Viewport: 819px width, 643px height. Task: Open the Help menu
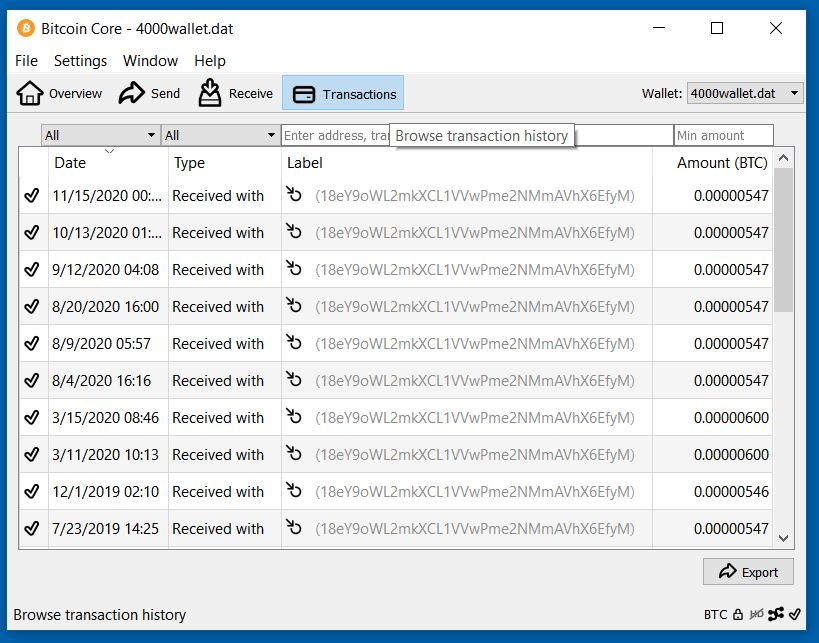[210, 61]
